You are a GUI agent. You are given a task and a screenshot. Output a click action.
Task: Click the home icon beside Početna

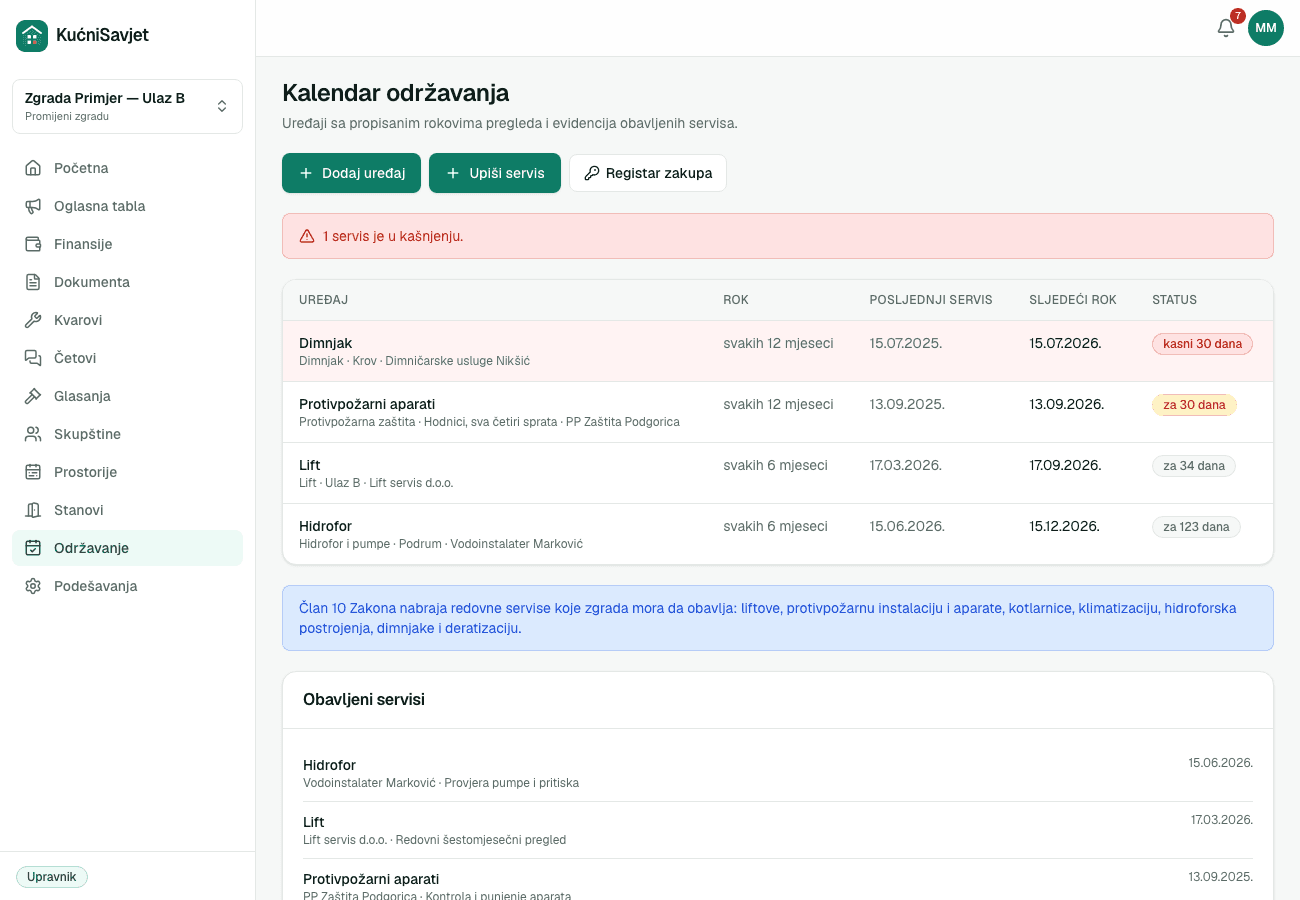coord(33,168)
